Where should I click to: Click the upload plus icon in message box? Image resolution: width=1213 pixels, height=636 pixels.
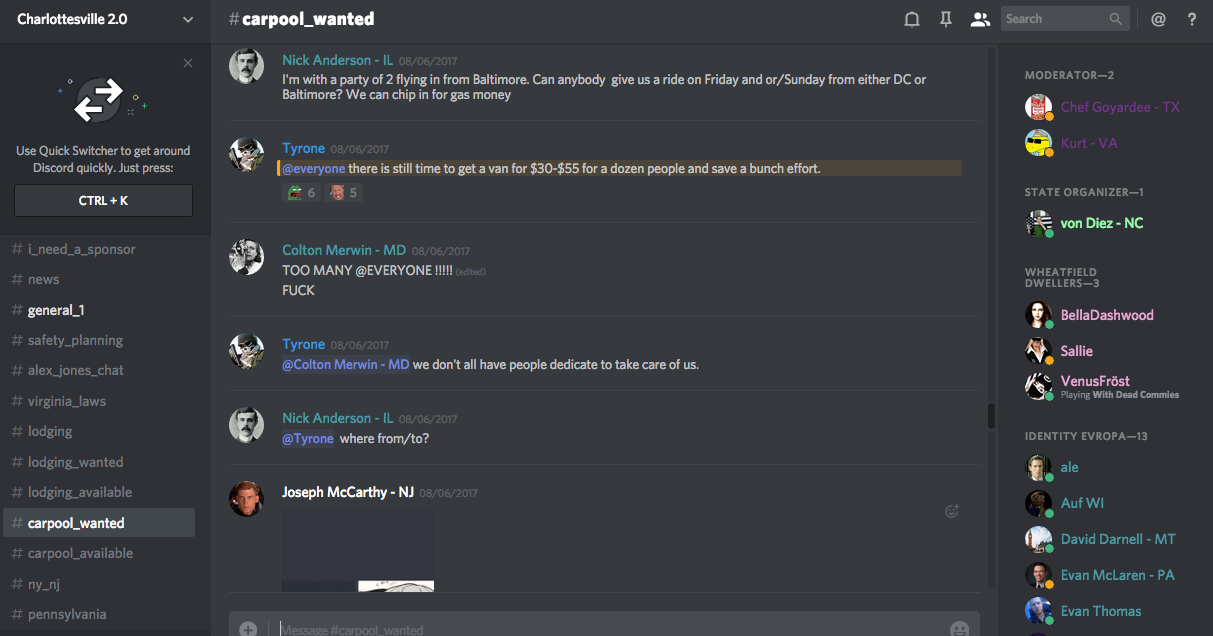[248, 630]
